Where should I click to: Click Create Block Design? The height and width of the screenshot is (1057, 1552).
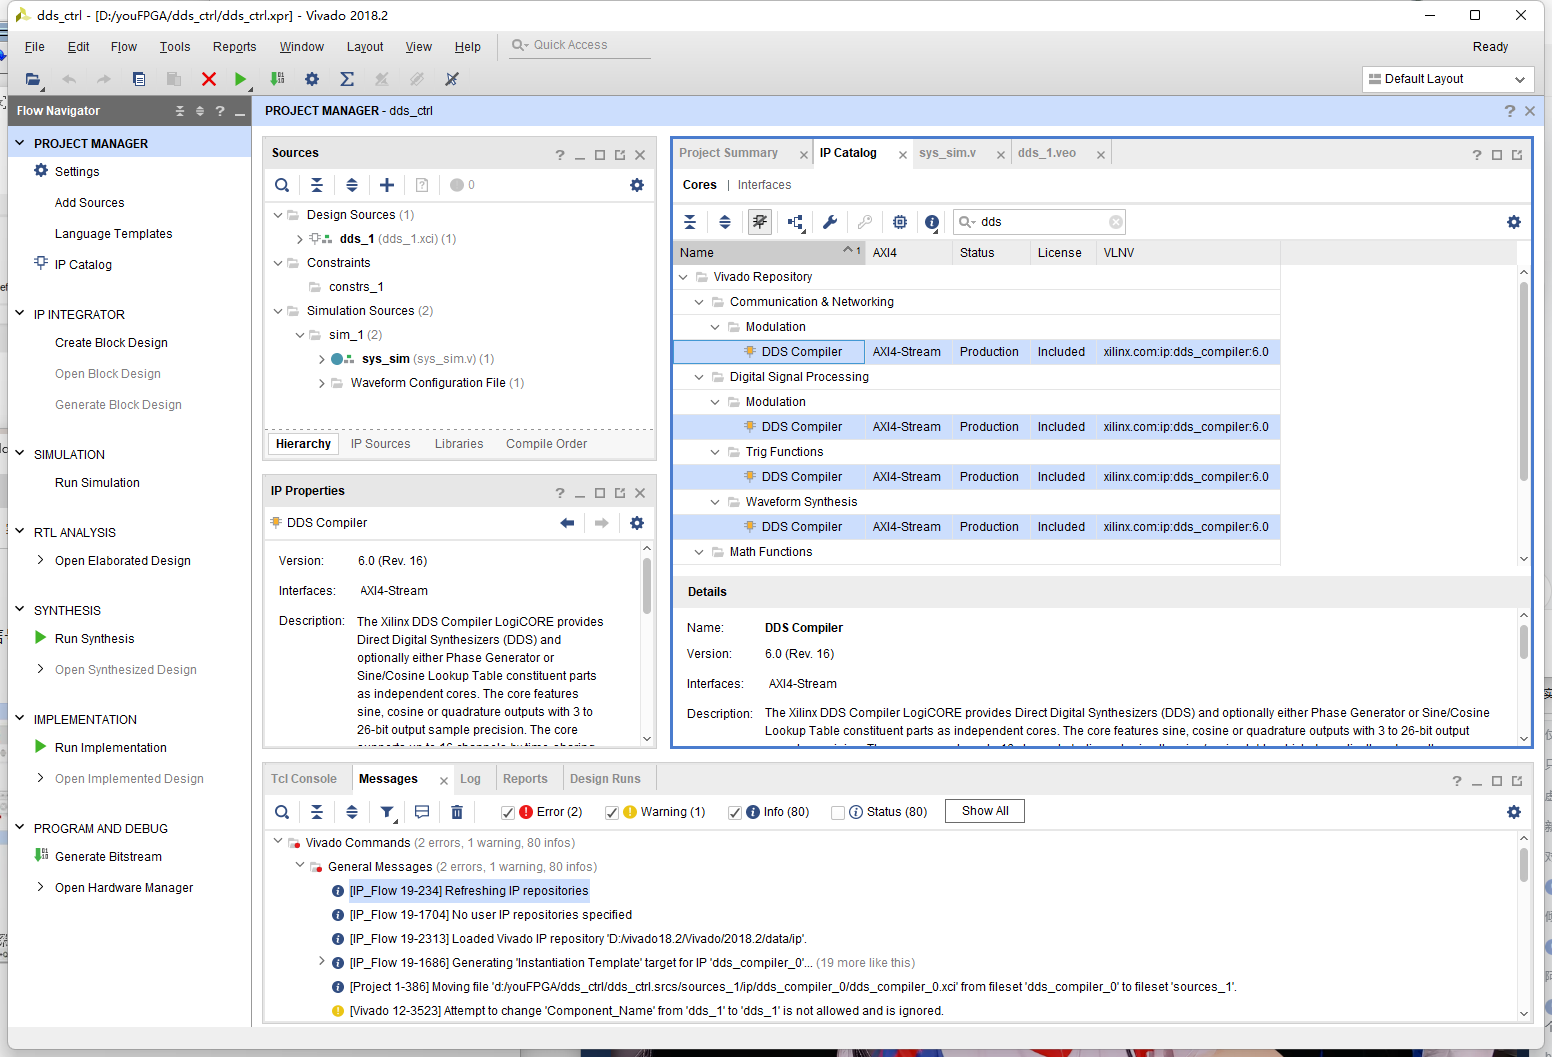click(x=111, y=343)
